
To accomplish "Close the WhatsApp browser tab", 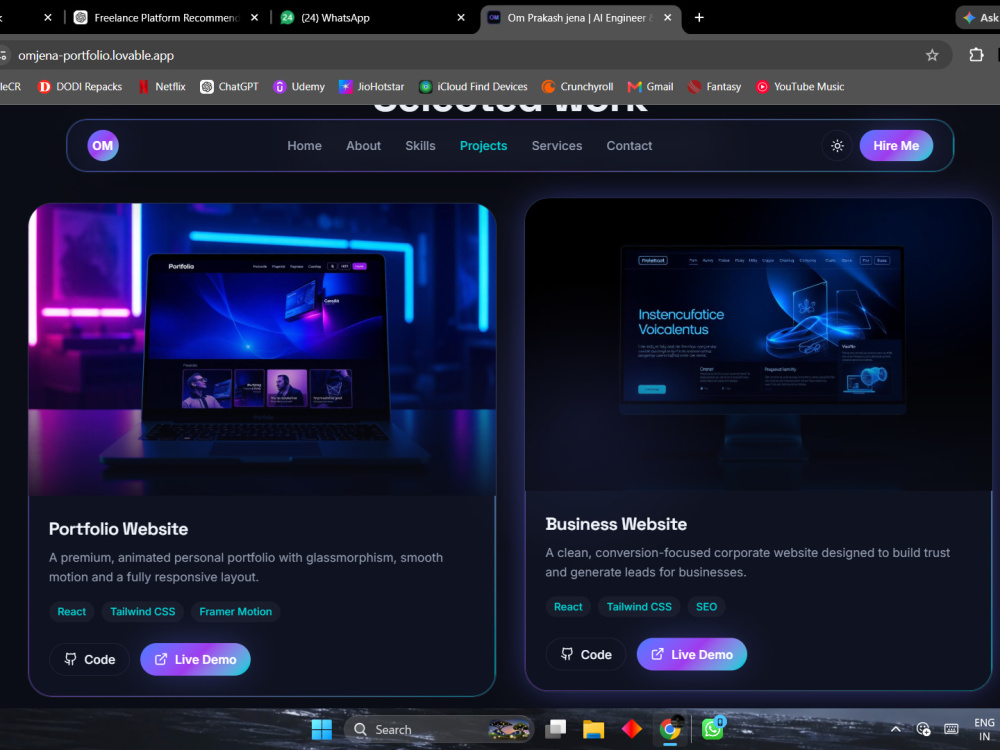I will (461, 18).
